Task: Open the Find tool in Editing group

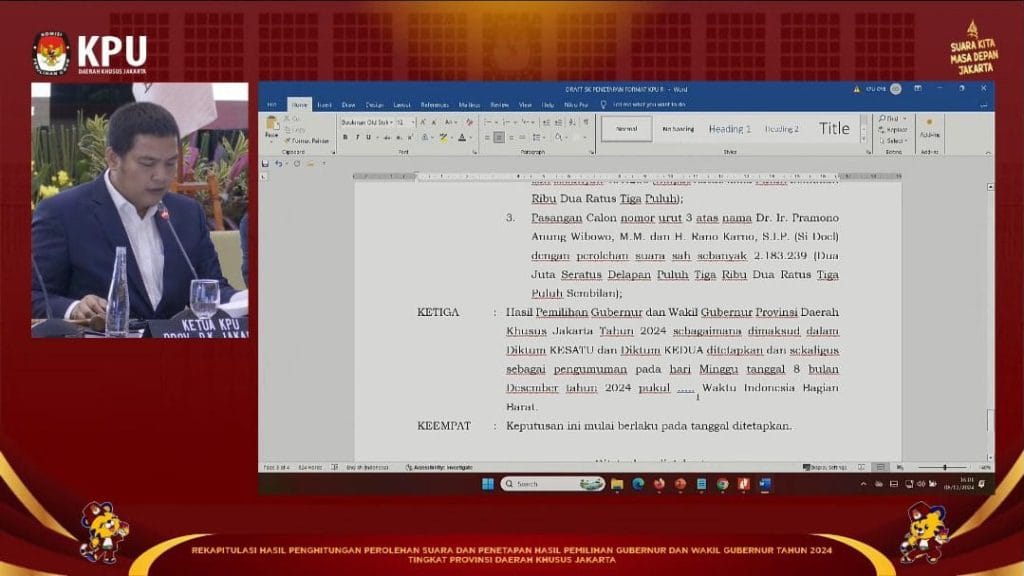Action: [891, 117]
